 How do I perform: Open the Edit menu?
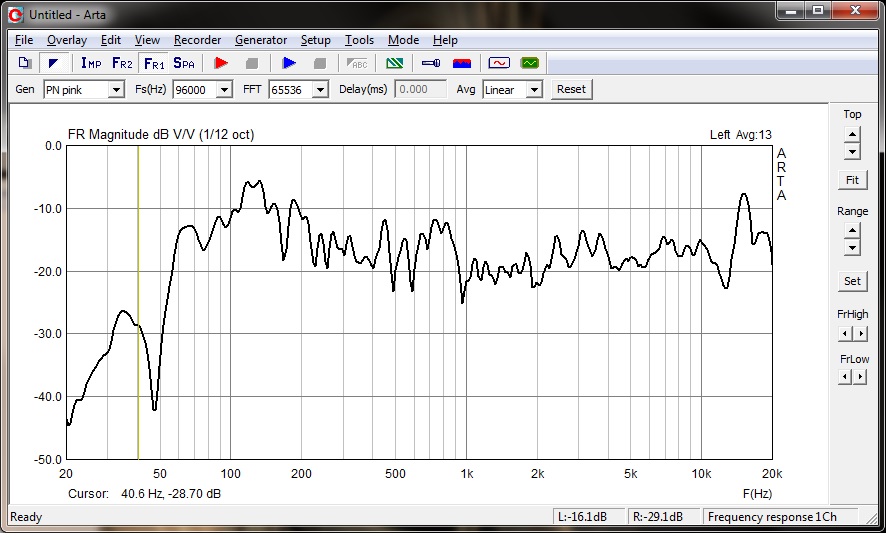coord(111,40)
